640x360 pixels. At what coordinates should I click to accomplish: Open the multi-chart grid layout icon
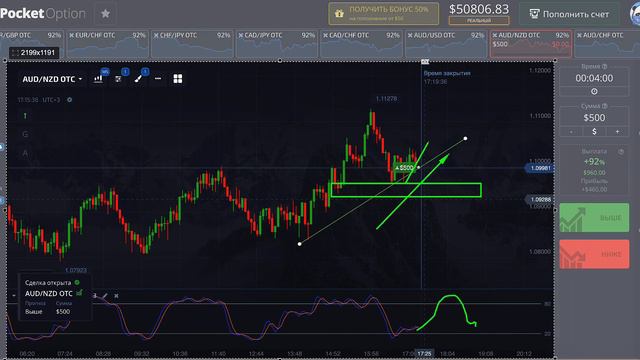178,79
